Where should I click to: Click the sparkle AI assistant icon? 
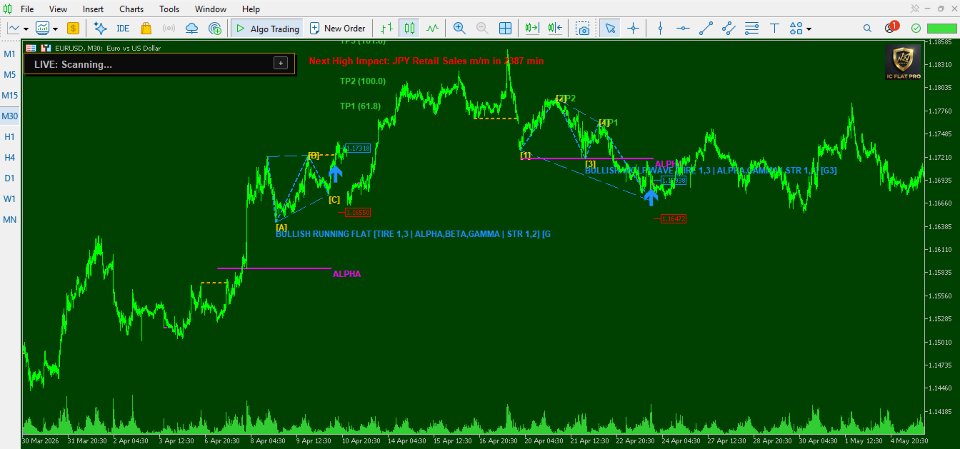(100, 28)
